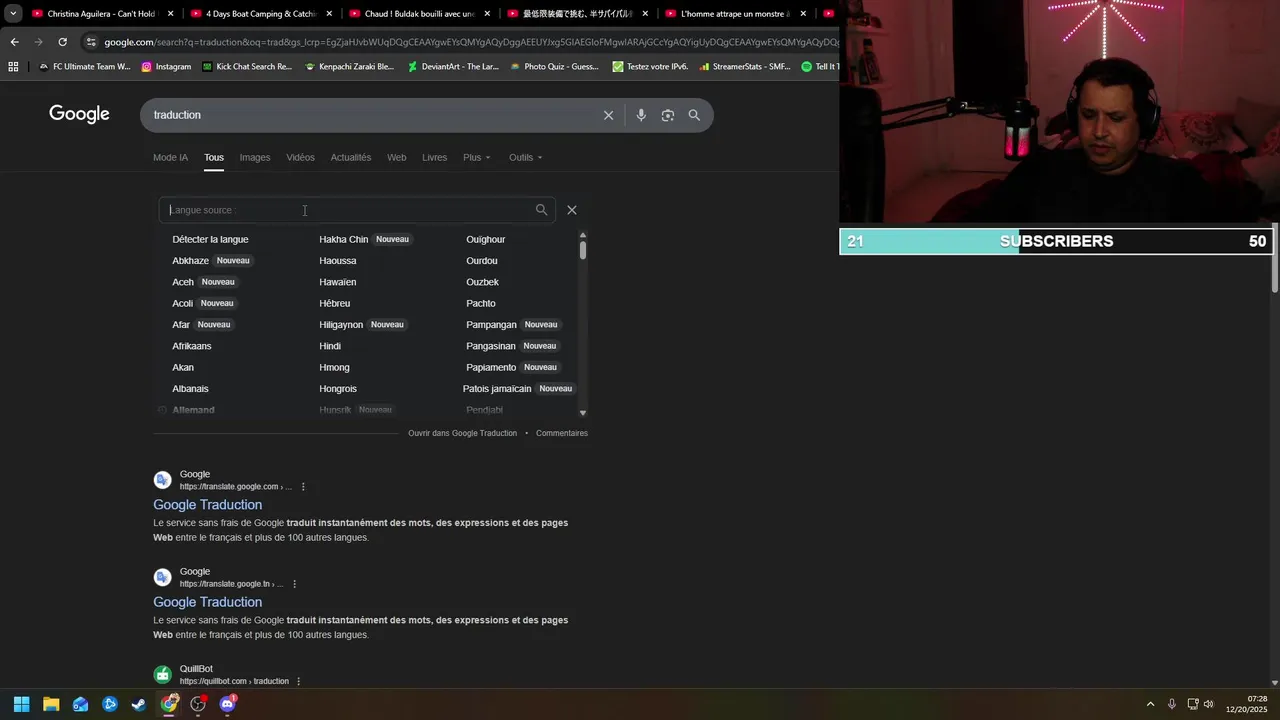Image resolution: width=1280 pixels, height=720 pixels.
Task: Reload the current Google search page
Action: 62,42
